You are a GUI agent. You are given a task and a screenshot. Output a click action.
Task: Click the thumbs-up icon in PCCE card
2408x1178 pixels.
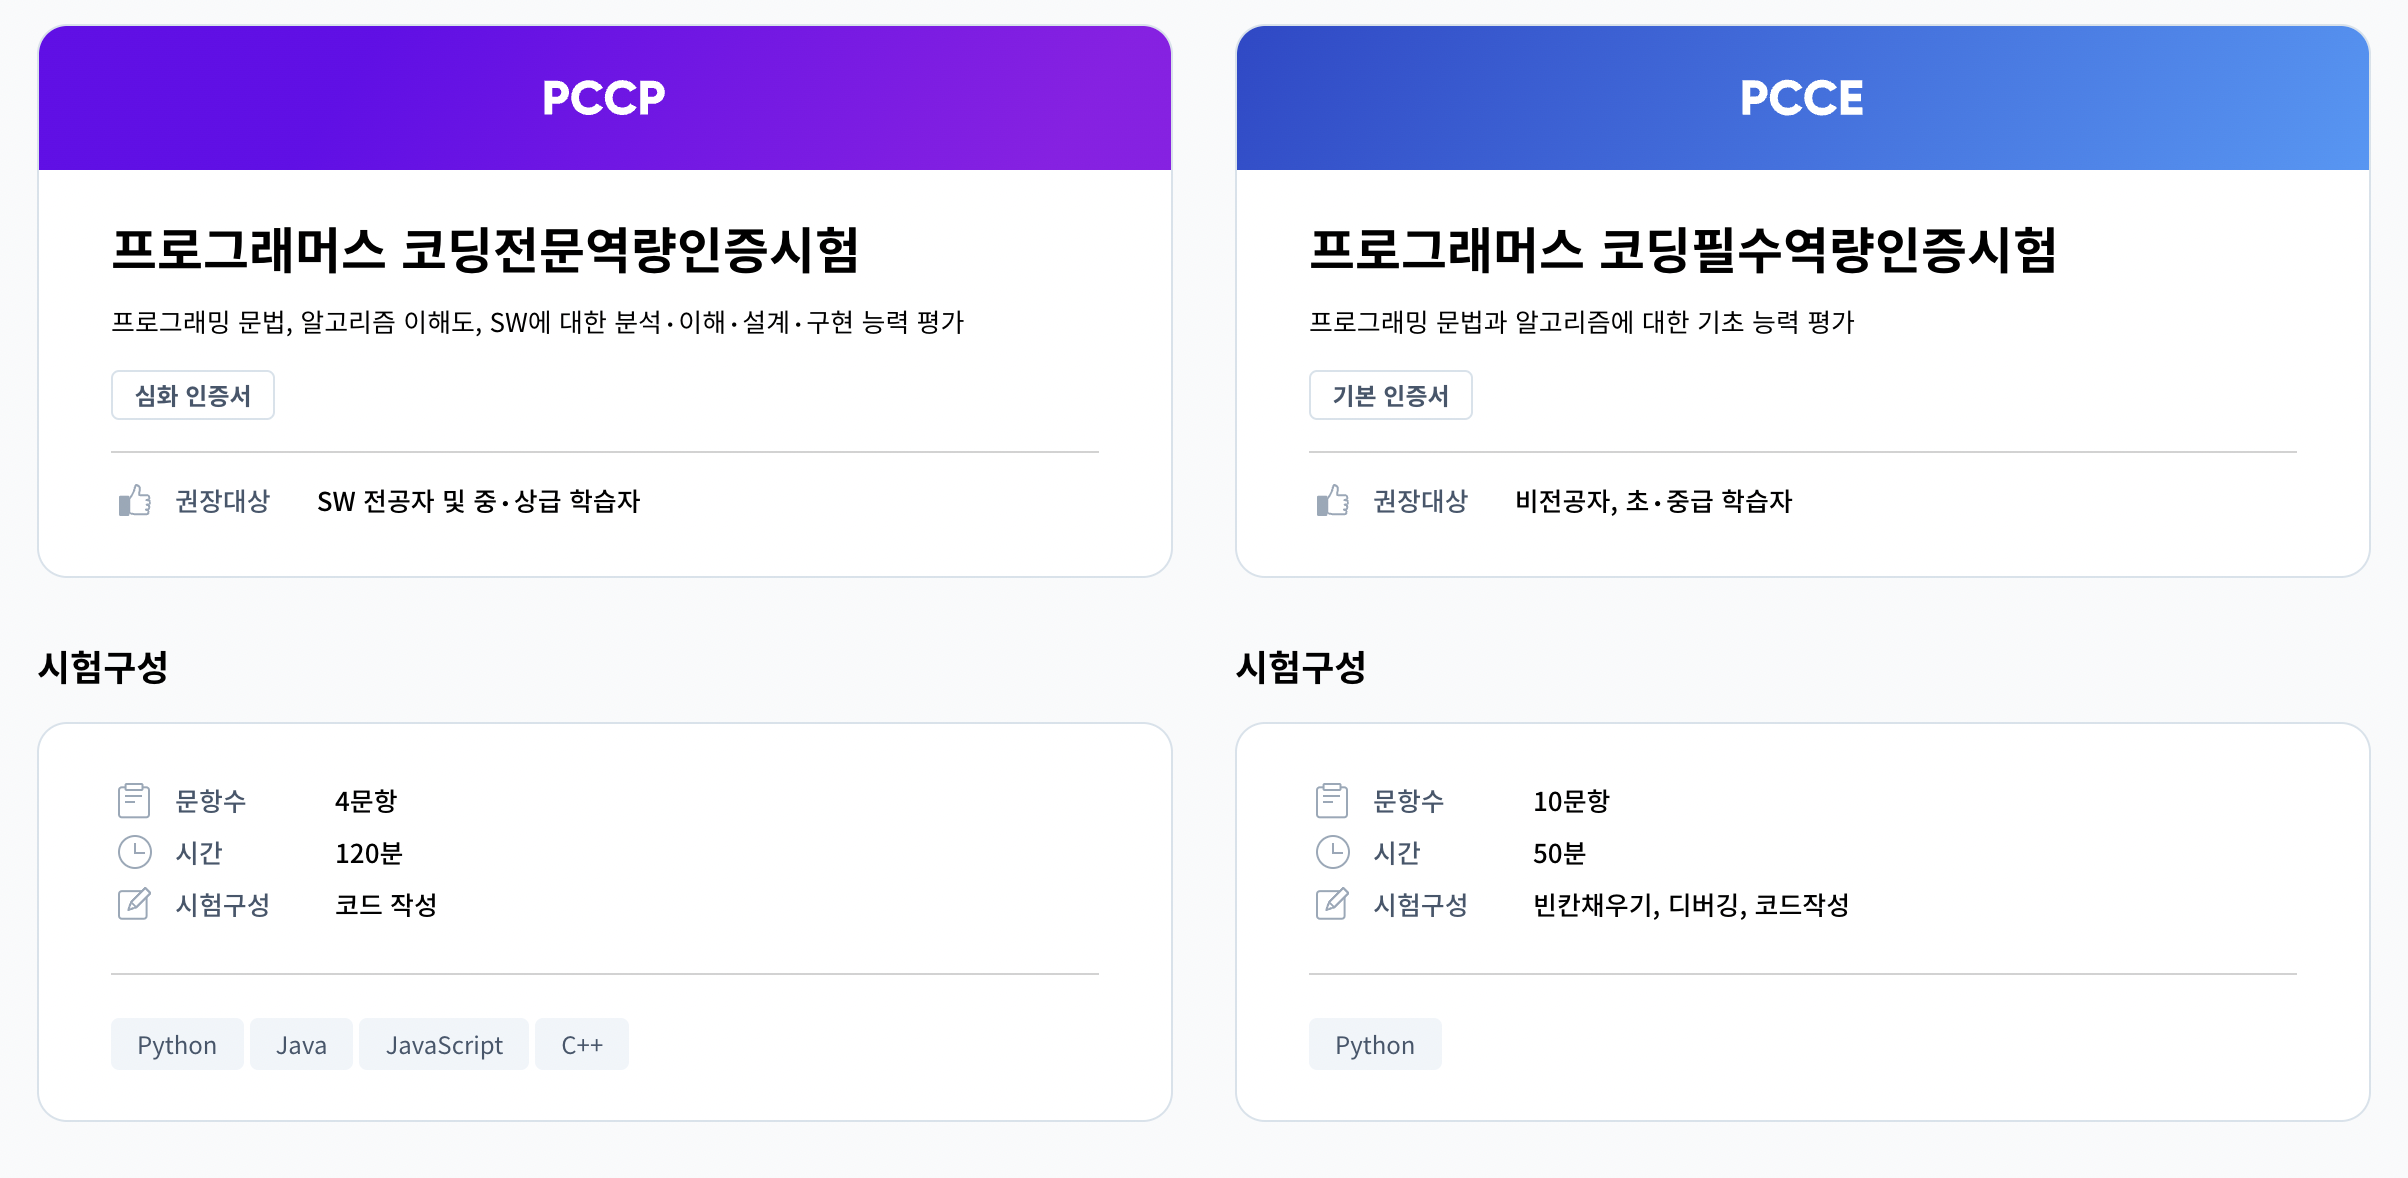(1332, 500)
